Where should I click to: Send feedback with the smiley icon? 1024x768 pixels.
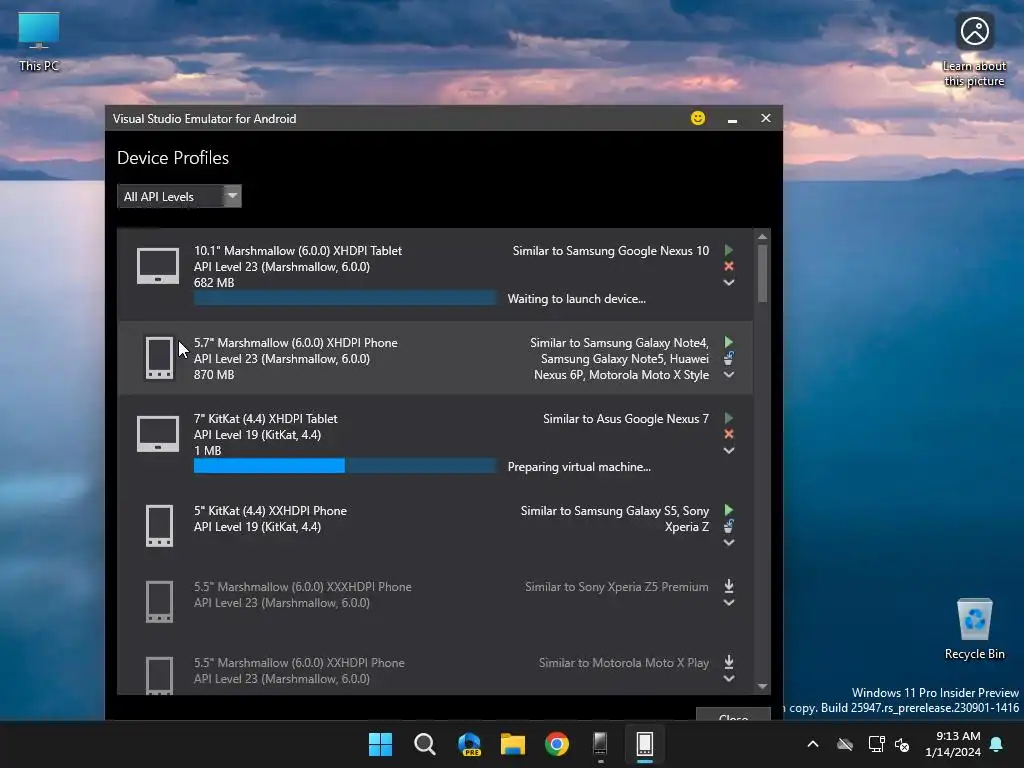[x=698, y=118]
